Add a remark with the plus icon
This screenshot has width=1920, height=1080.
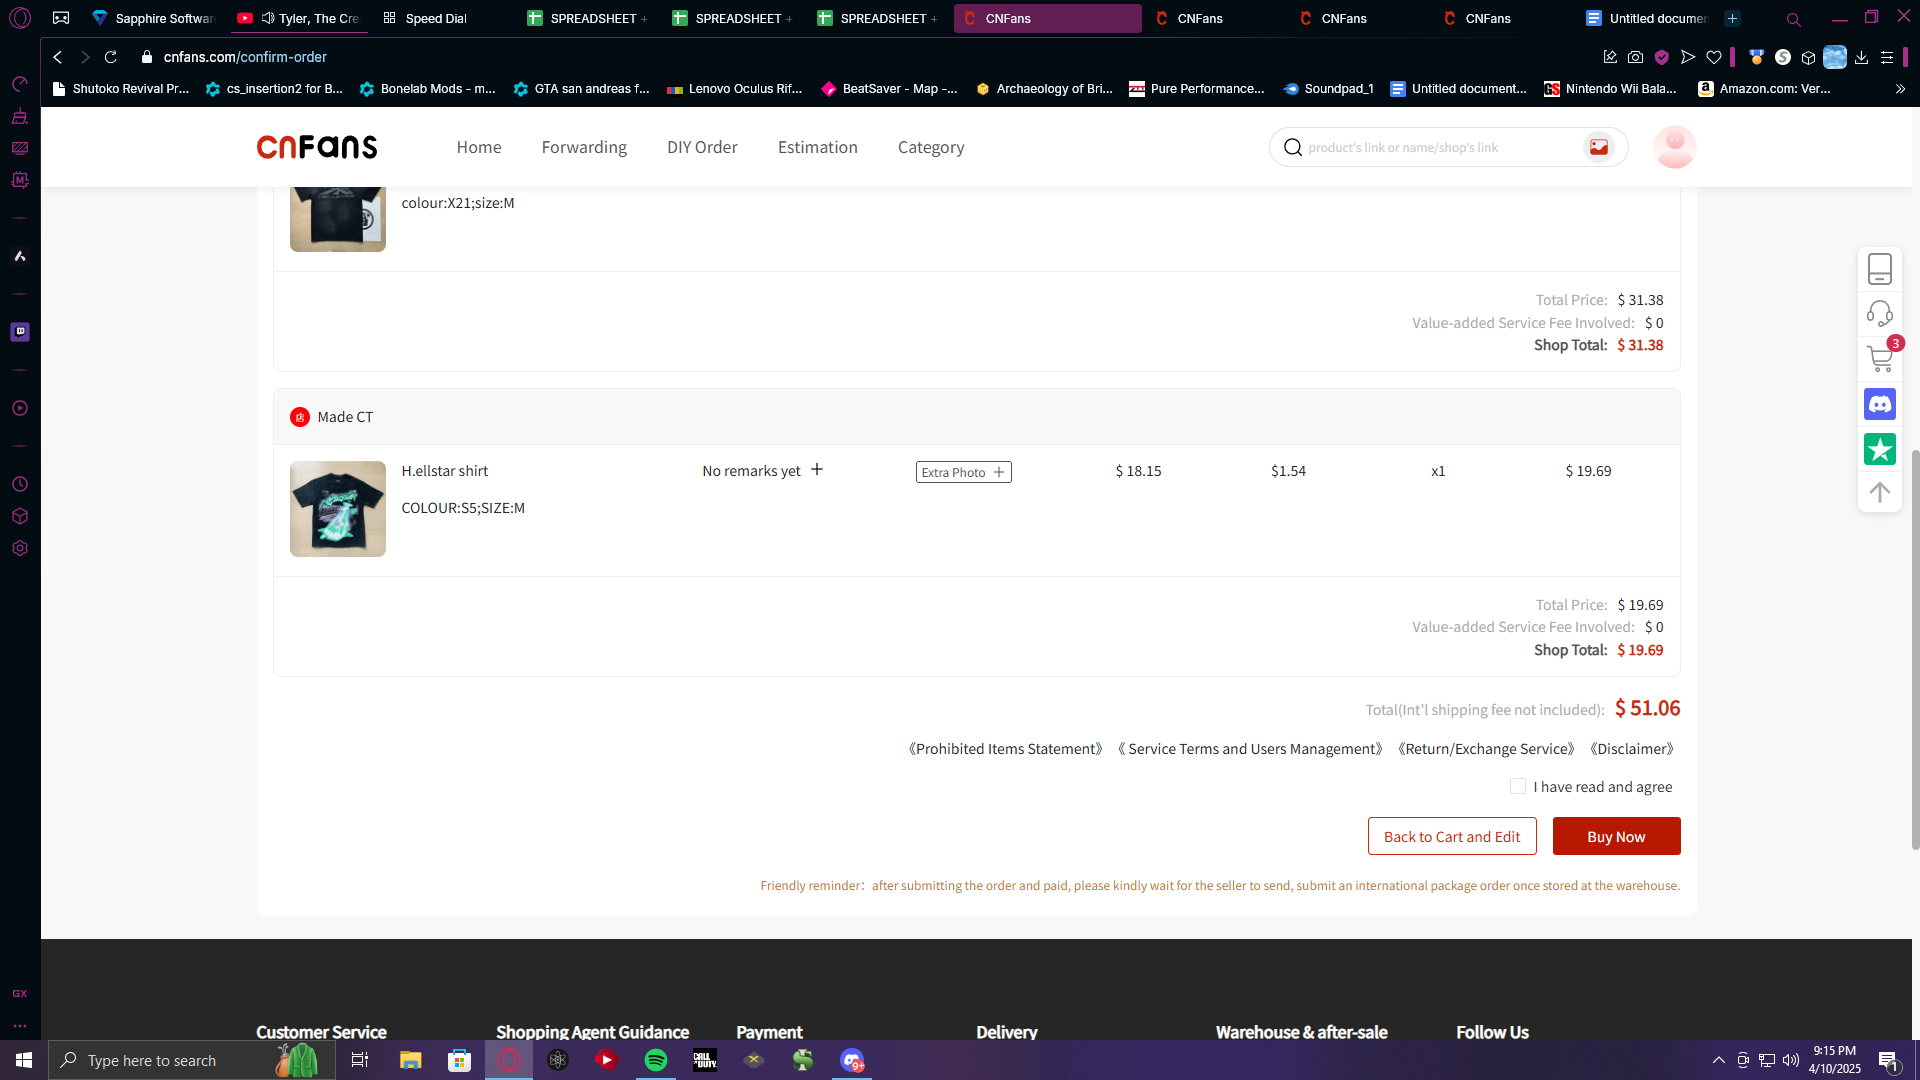coord(817,470)
